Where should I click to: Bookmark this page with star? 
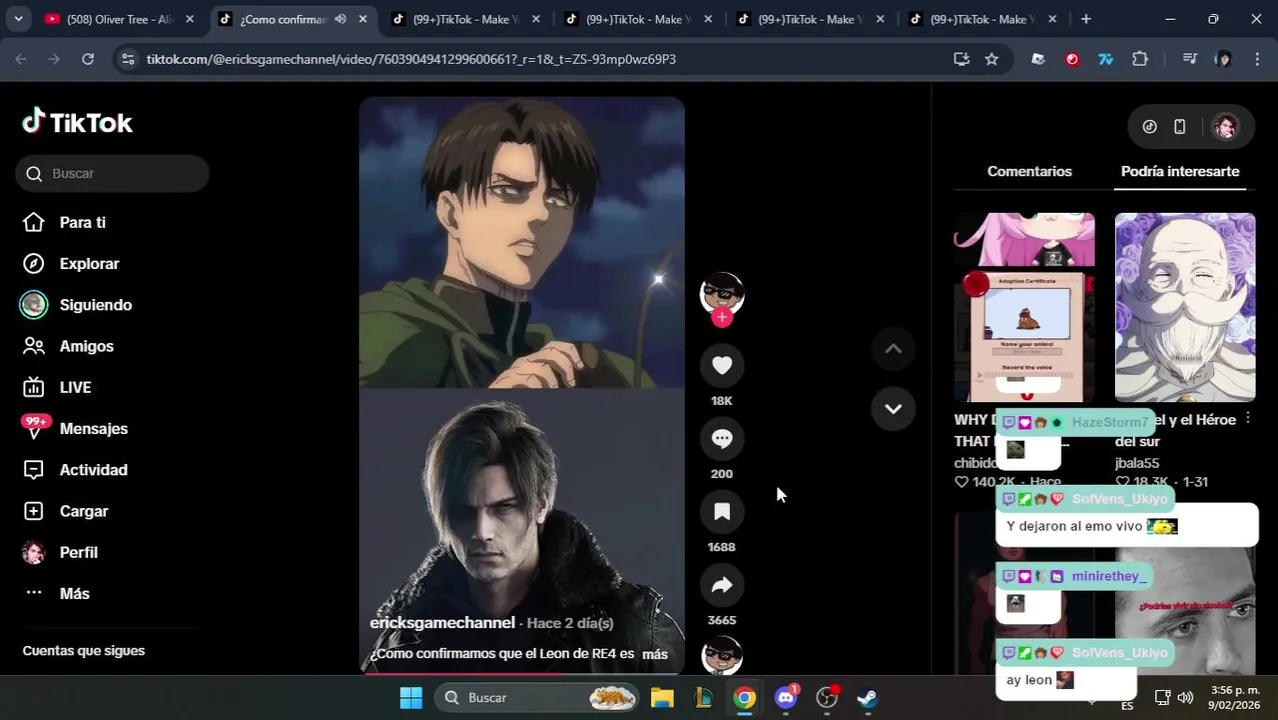991,59
